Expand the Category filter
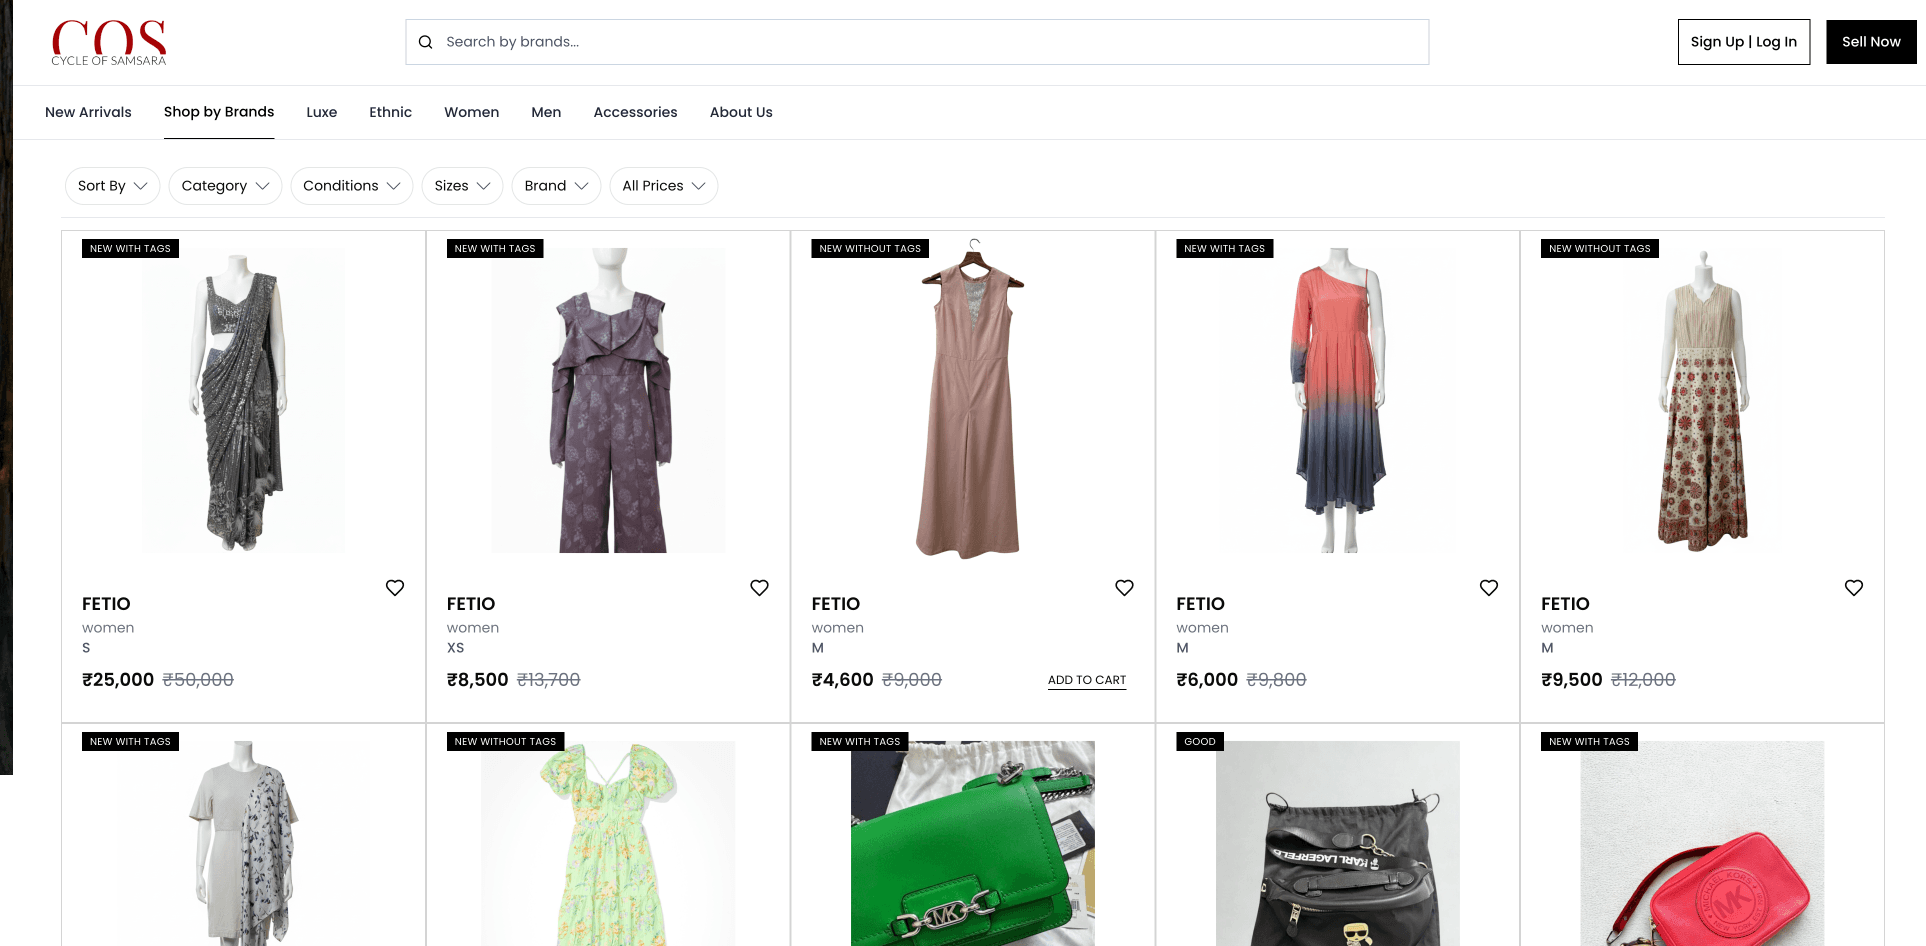The image size is (1926, 946). 225,186
